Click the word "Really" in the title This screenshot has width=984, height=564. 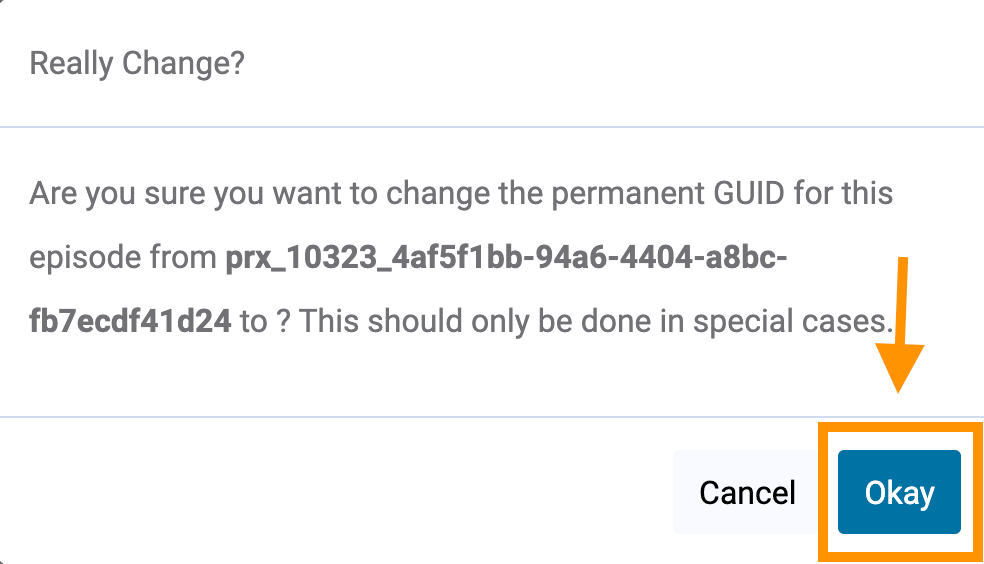coord(72,64)
